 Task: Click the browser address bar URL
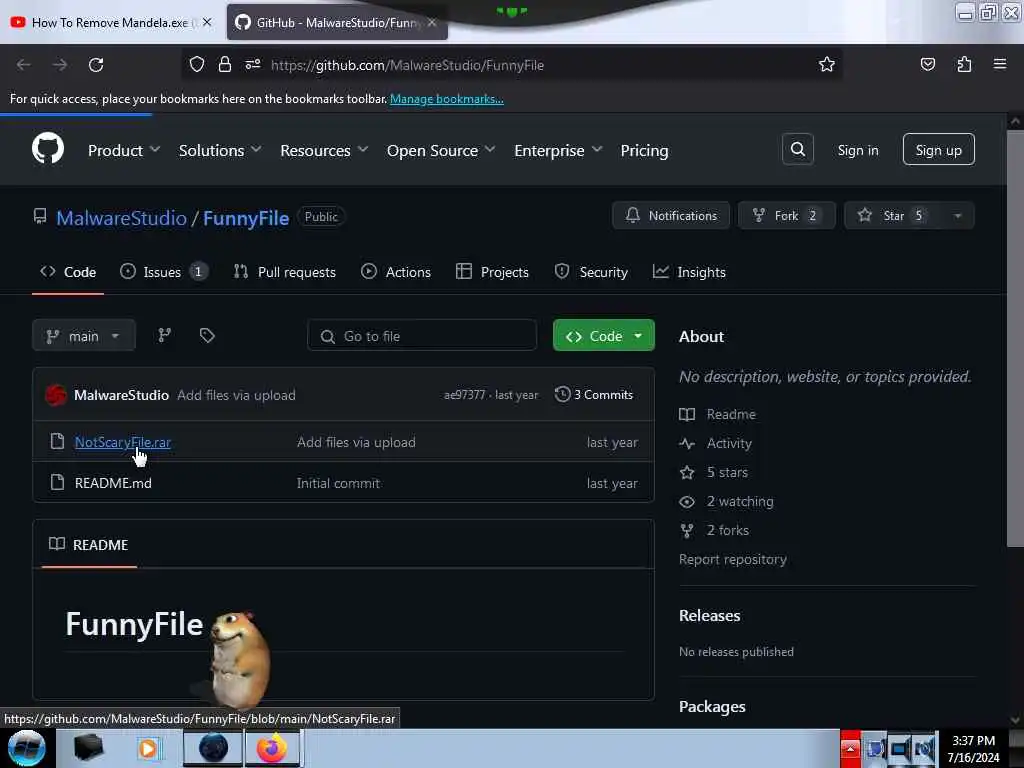407,65
